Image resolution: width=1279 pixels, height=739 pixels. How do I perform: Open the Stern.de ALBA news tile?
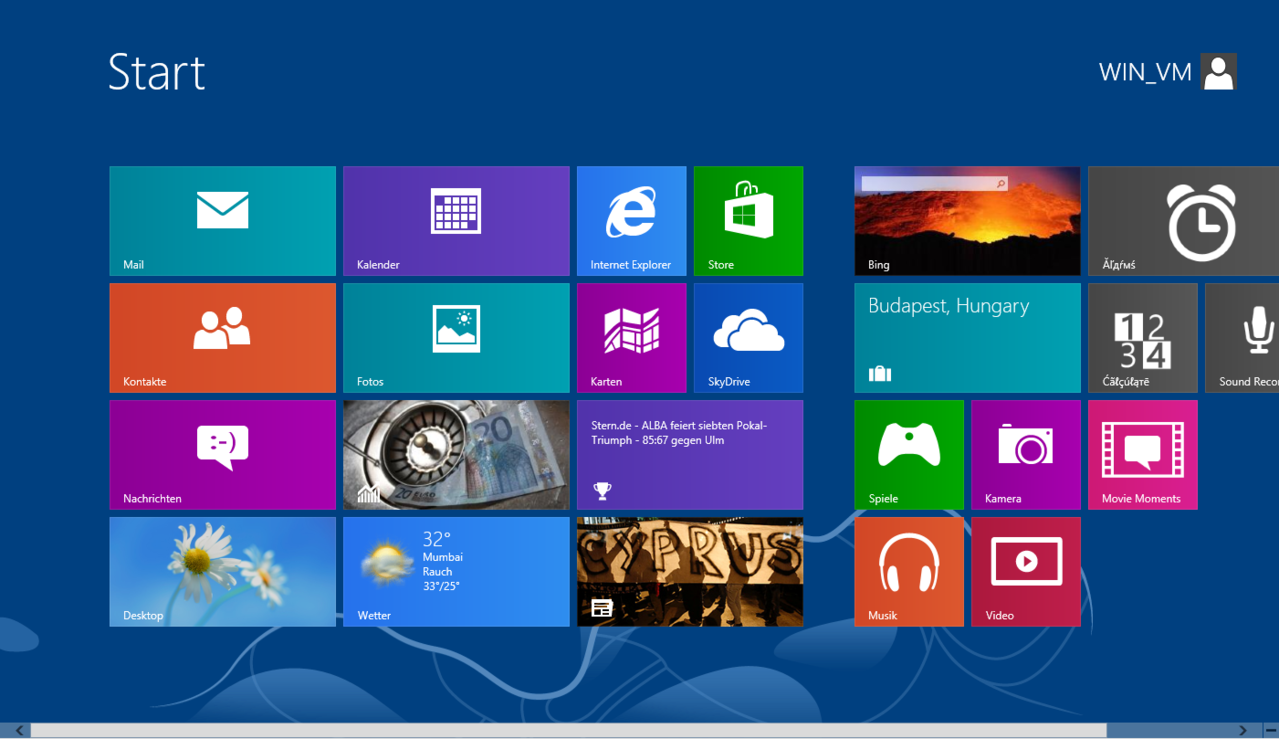690,454
